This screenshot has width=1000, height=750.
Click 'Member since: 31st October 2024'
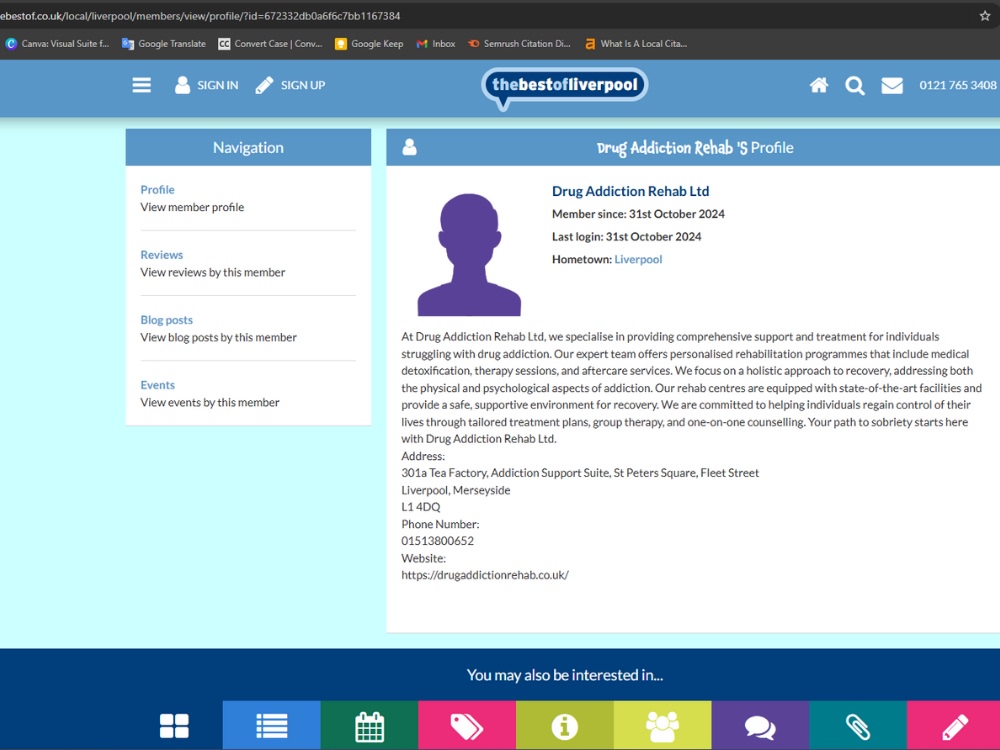click(x=638, y=214)
